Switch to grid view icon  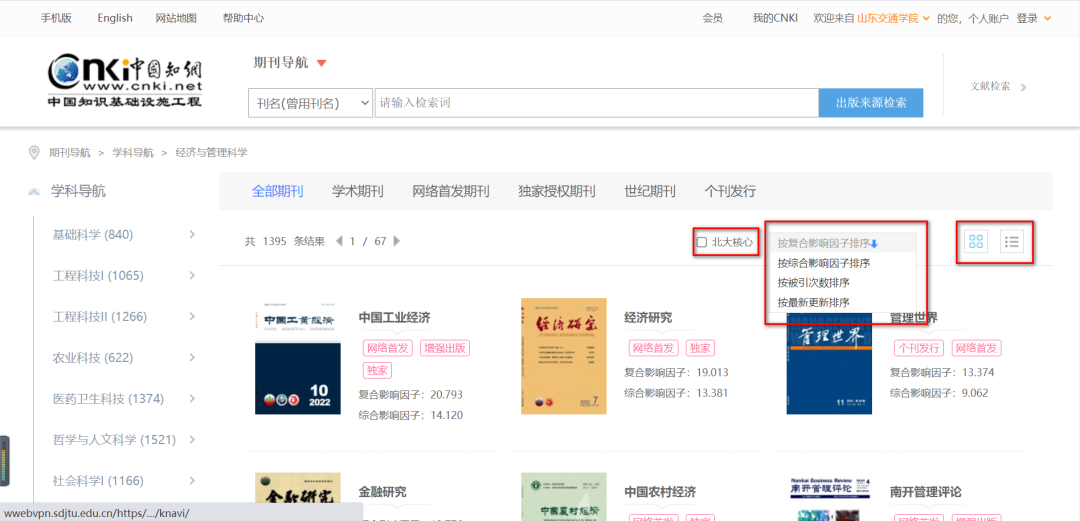[x=975, y=241]
